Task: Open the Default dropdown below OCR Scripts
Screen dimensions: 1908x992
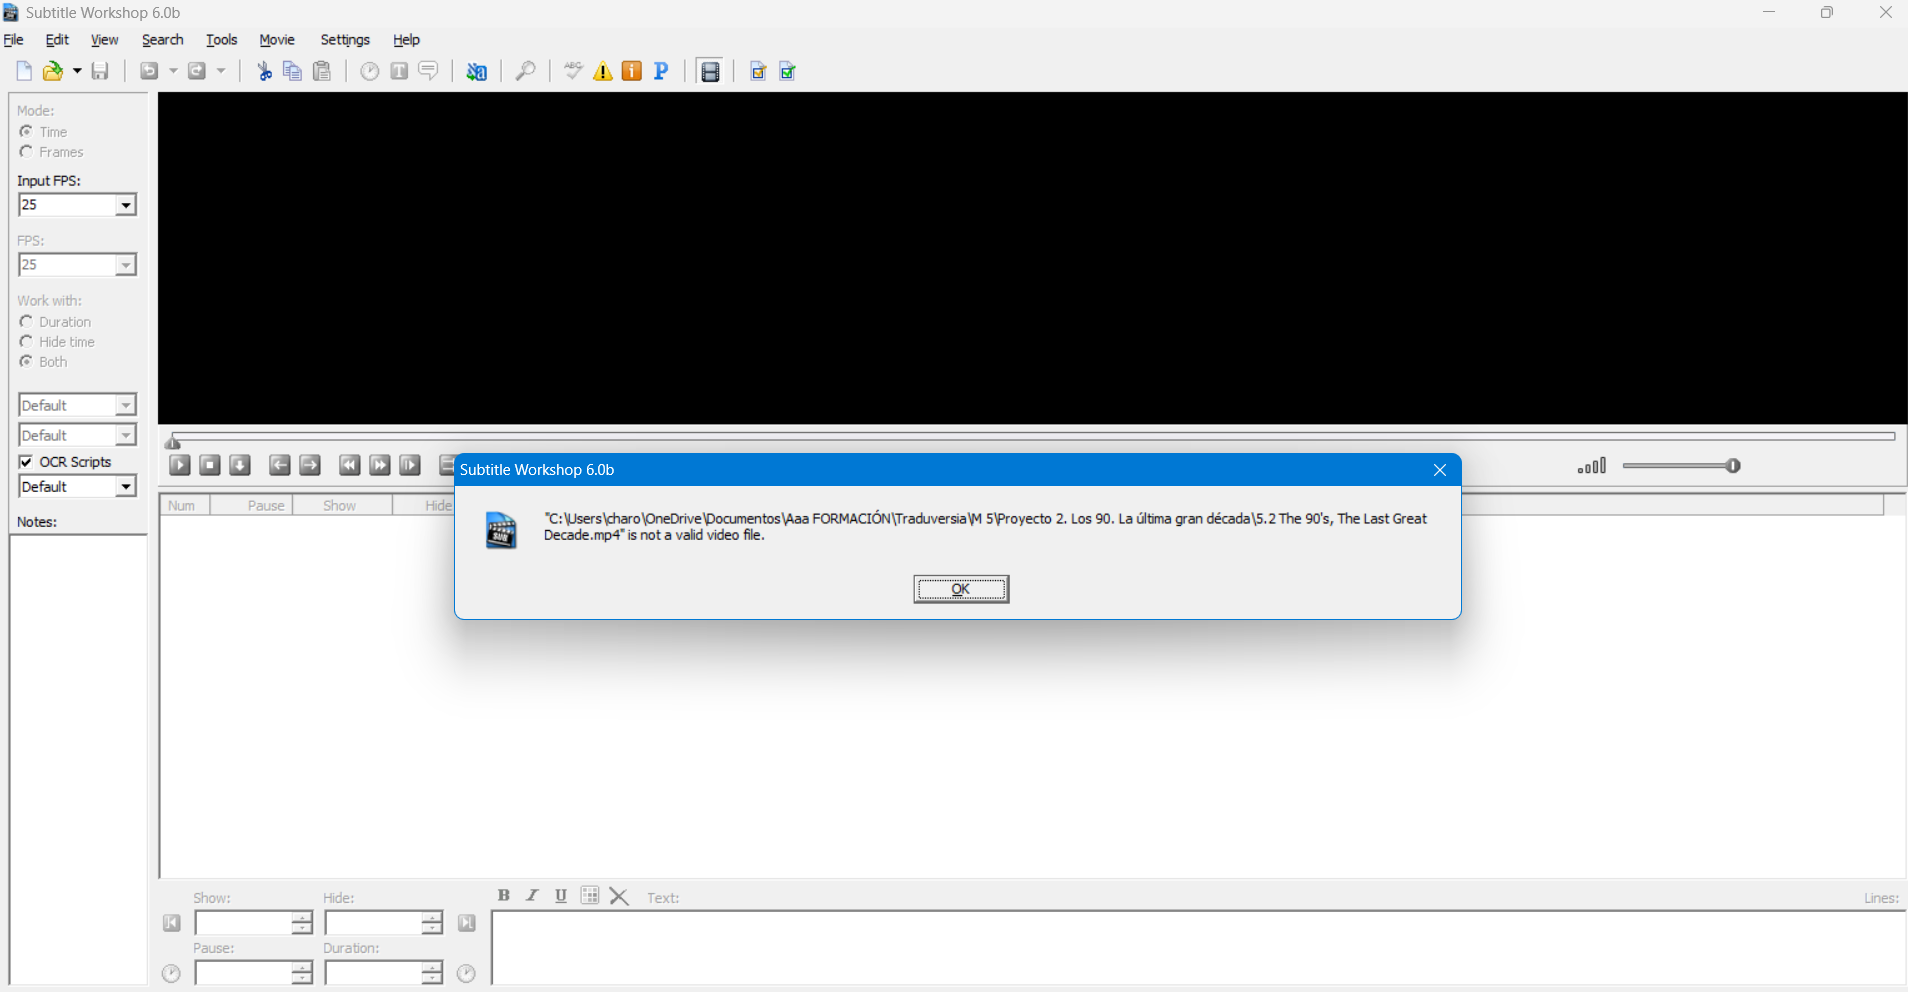Action: tap(125, 487)
